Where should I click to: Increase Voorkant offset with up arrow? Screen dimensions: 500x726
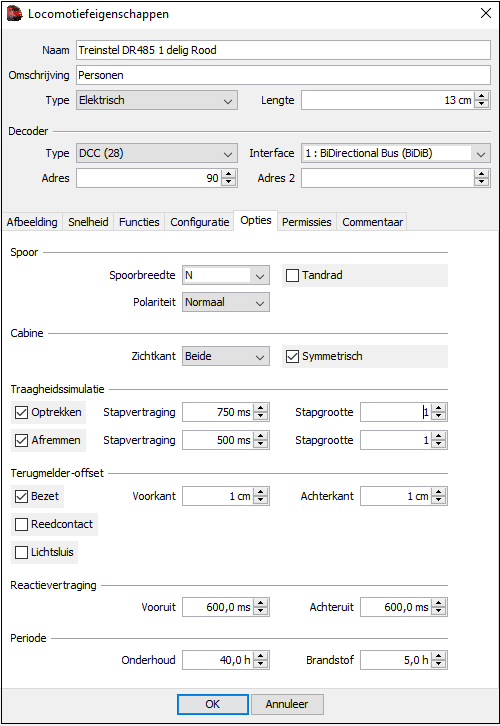coord(261,492)
